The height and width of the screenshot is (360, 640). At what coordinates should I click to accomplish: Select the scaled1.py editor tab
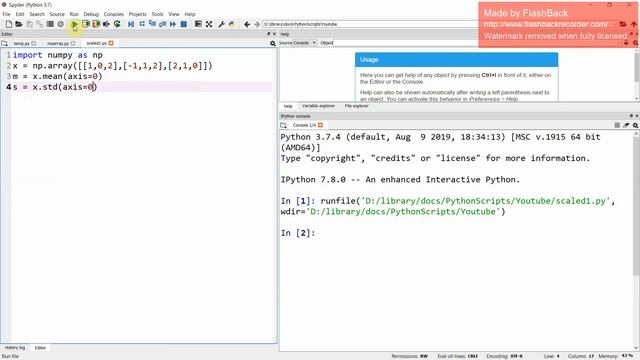96,43
